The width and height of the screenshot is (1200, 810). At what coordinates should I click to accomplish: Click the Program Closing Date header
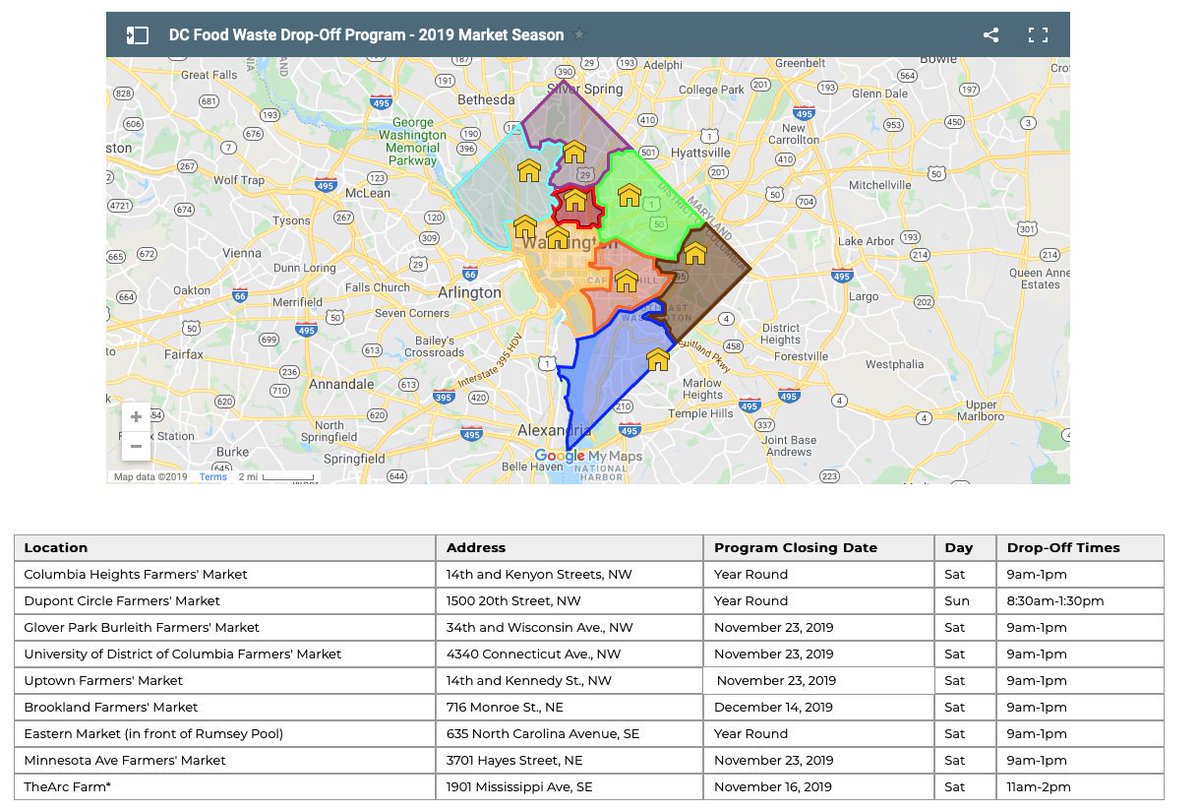coord(819,548)
